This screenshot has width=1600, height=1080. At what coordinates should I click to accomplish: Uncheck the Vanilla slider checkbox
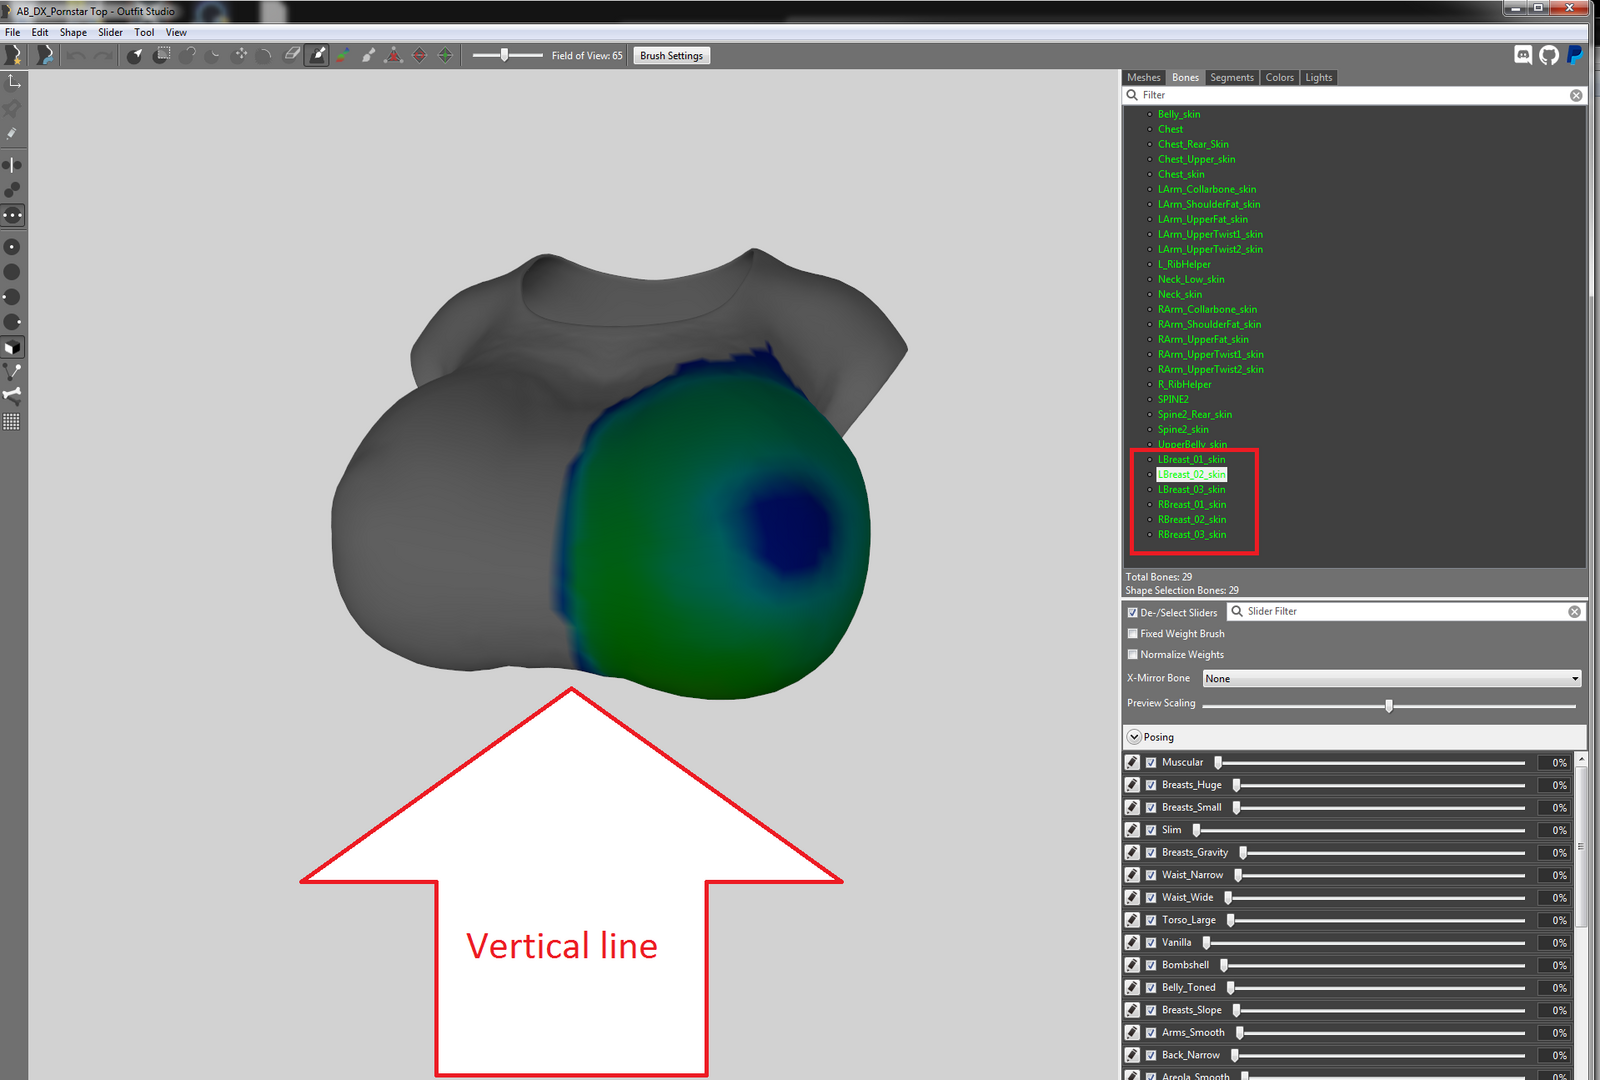[x=1151, y=942]
